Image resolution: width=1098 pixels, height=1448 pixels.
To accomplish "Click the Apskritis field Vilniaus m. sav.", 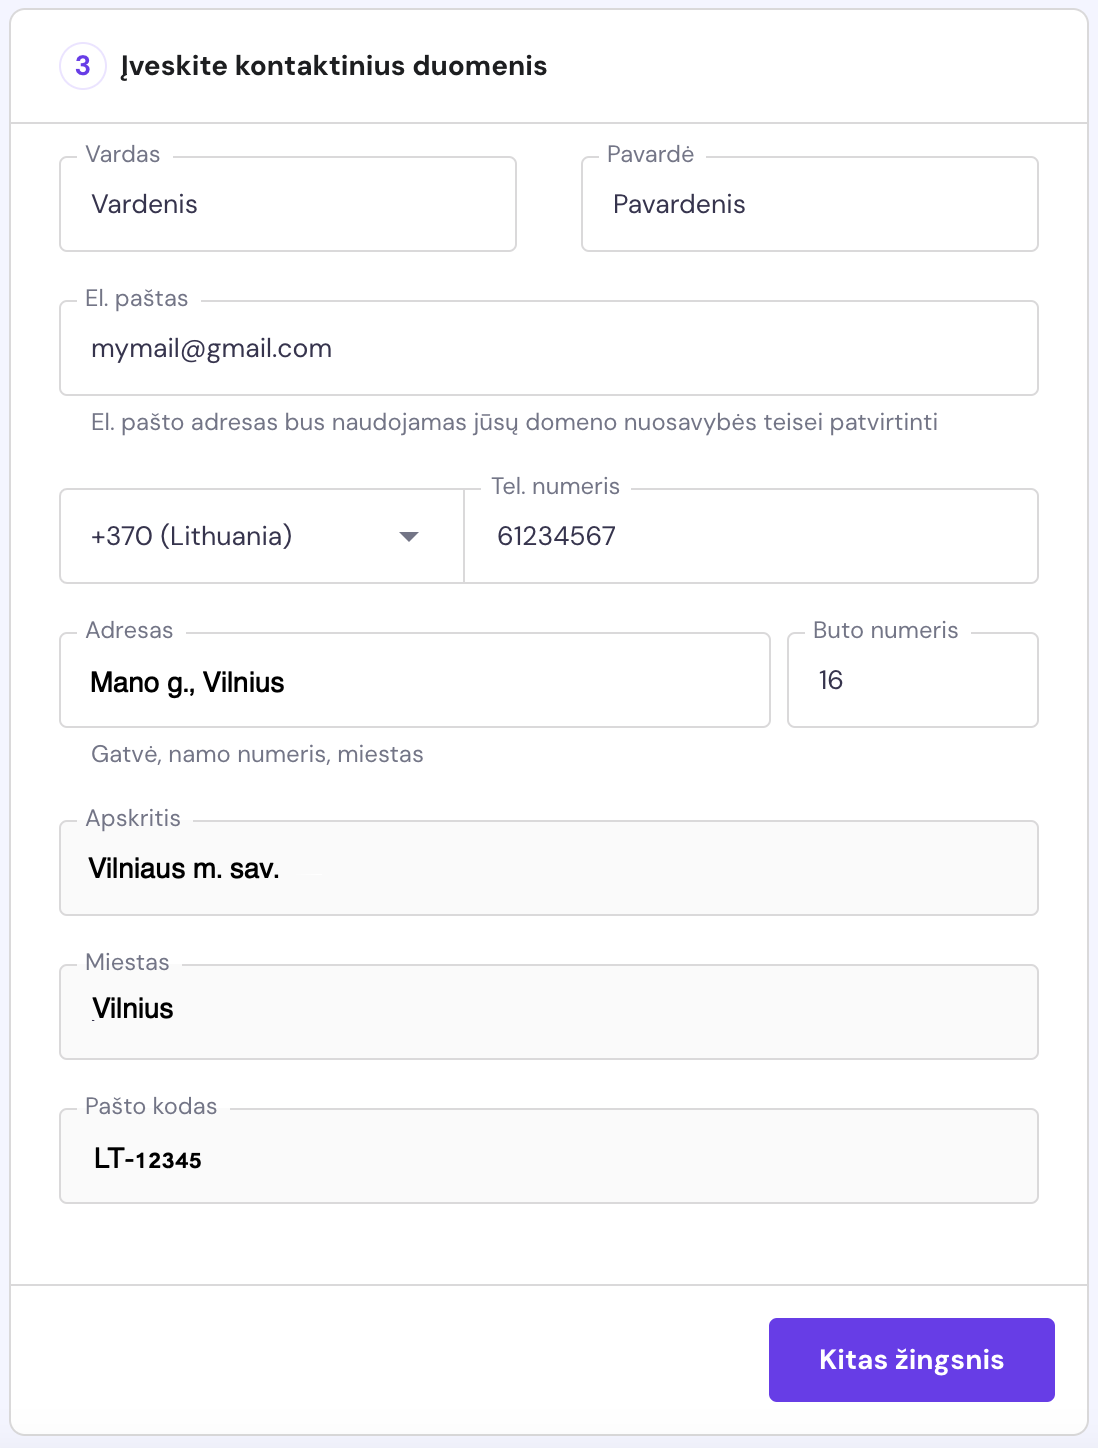I will pos(548,869).
